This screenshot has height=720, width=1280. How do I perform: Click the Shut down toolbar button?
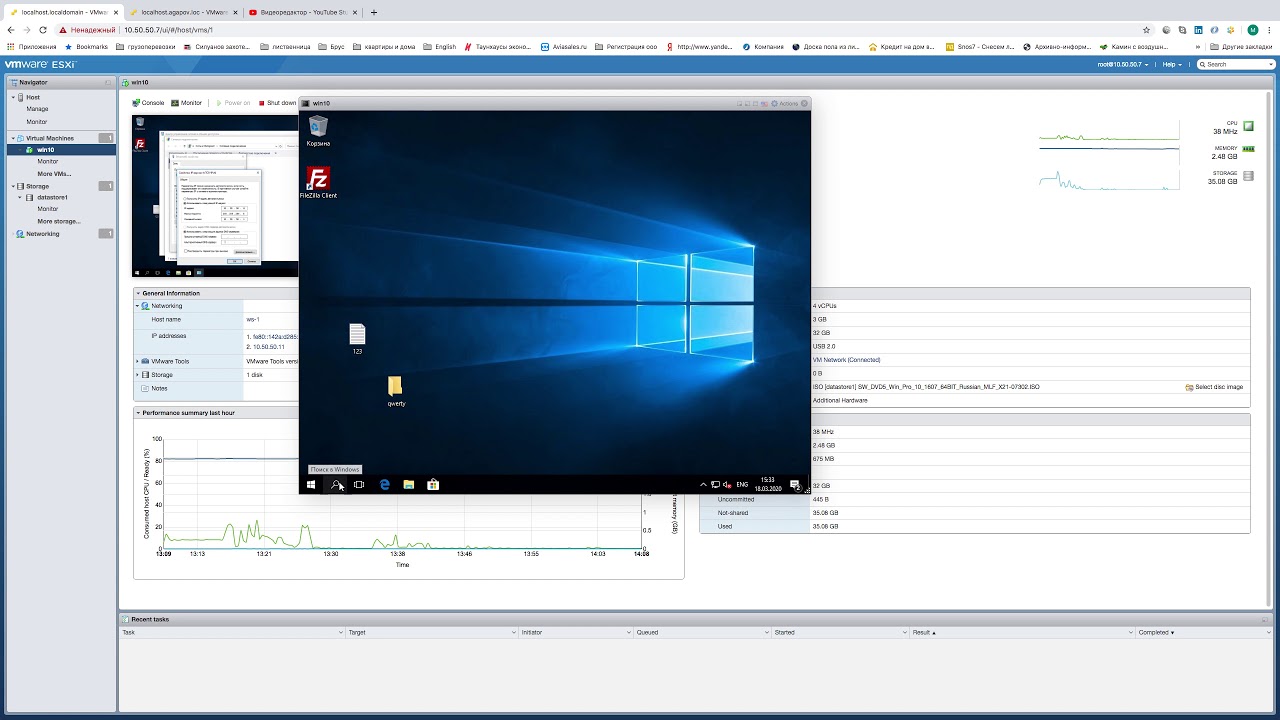(x=277, y=103)
